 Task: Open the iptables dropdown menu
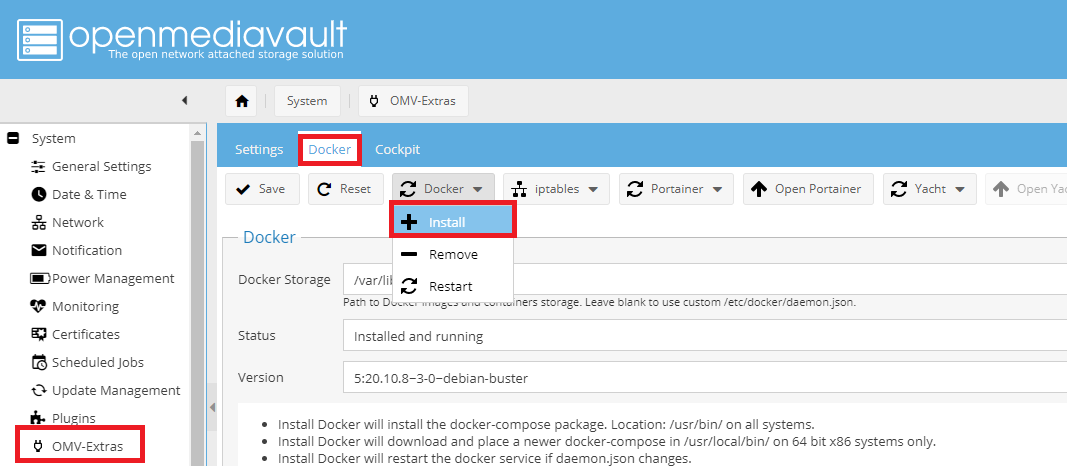click(x=557, y=189)
